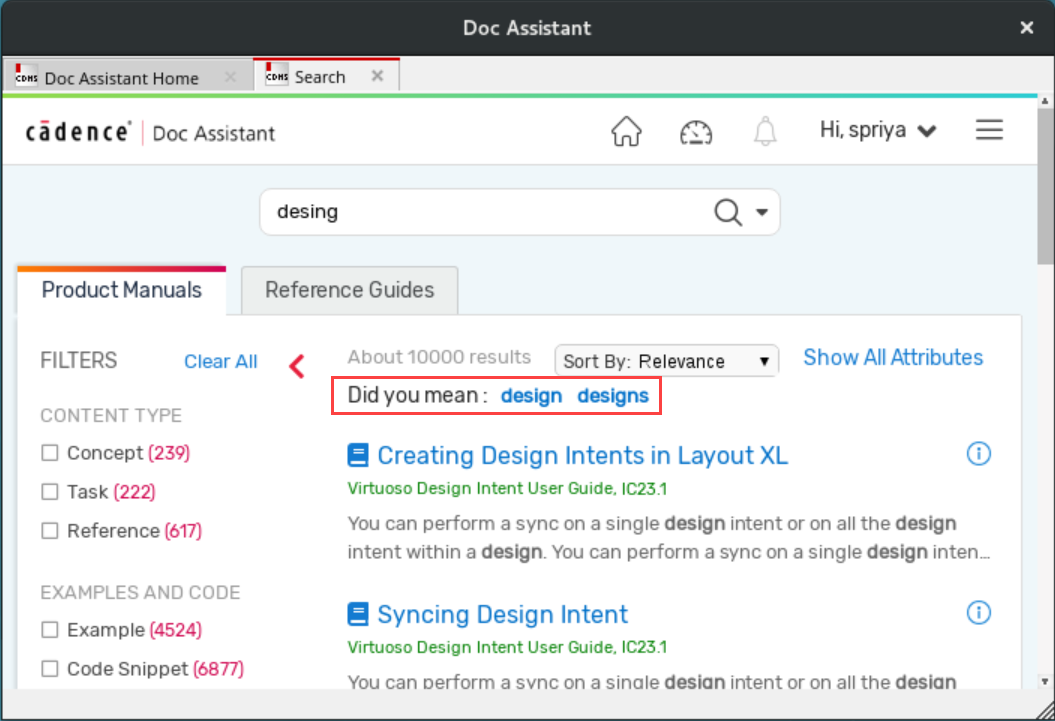Toggle the Code Snippet filter

[50, 669]
